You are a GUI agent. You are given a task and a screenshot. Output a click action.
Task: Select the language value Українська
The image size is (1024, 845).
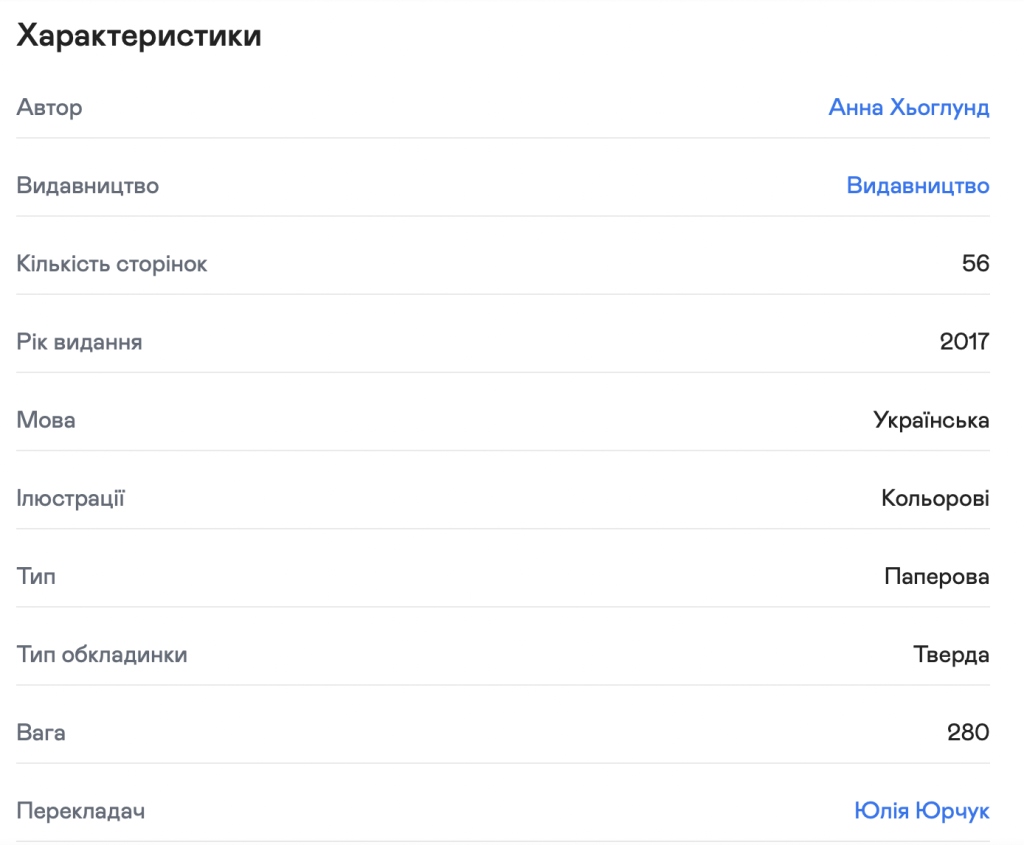pos(931,420)
